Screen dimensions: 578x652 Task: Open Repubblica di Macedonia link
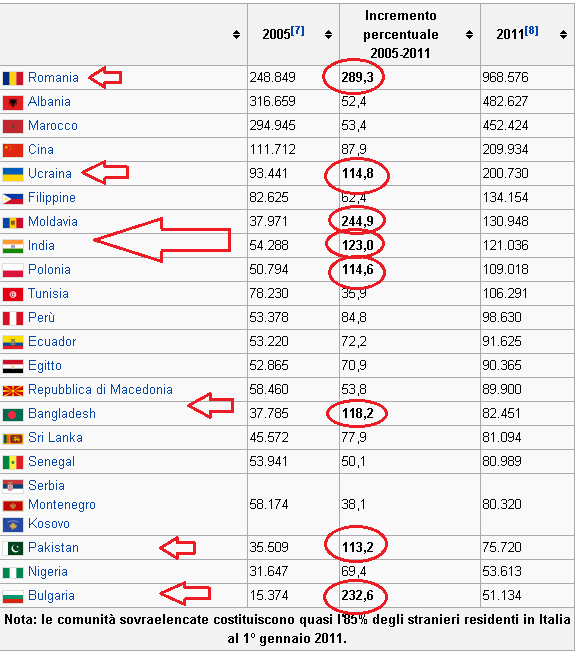point(100,390)
